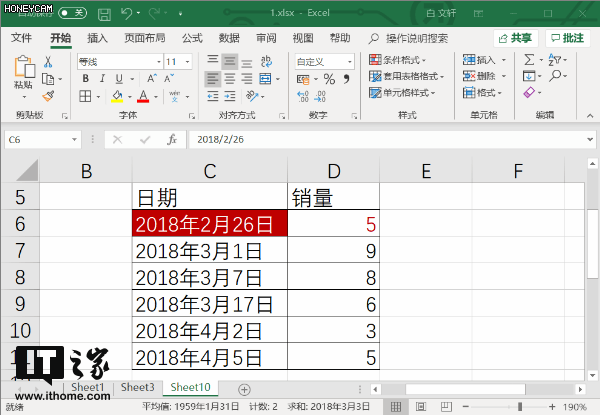Click Merge and Center icon
Image resolution: width=600 pixels, height=415 pixels.
click(265, 79)
